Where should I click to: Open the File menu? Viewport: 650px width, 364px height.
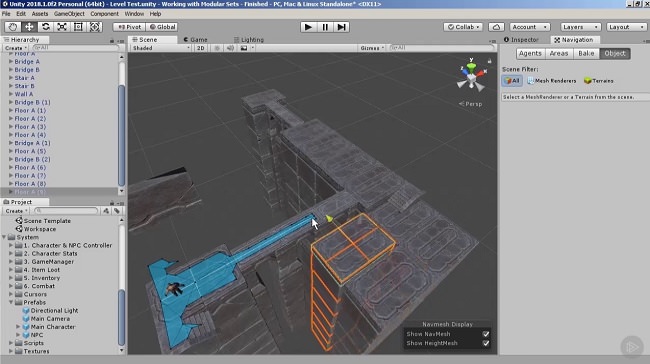(6, 14)
